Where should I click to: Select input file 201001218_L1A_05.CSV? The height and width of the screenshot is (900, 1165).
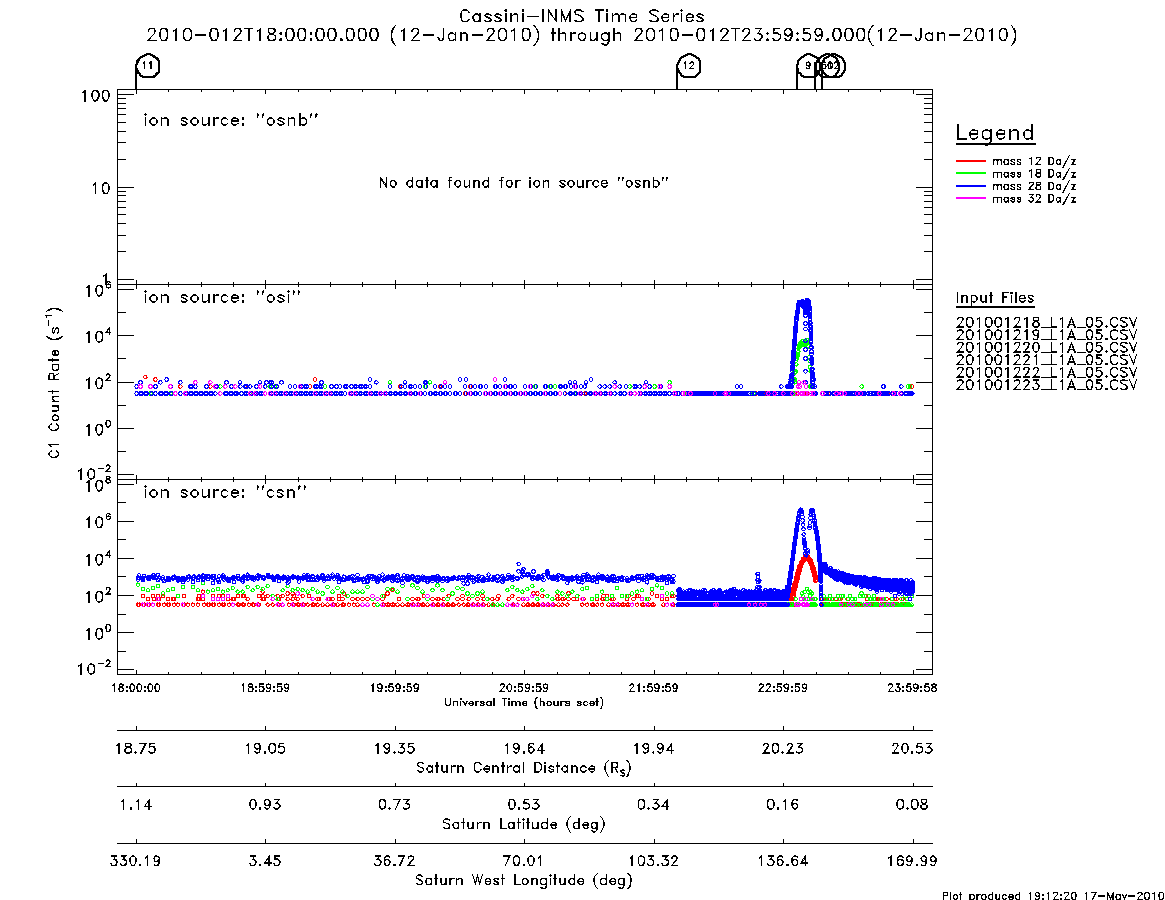(x=1046, y=323)
